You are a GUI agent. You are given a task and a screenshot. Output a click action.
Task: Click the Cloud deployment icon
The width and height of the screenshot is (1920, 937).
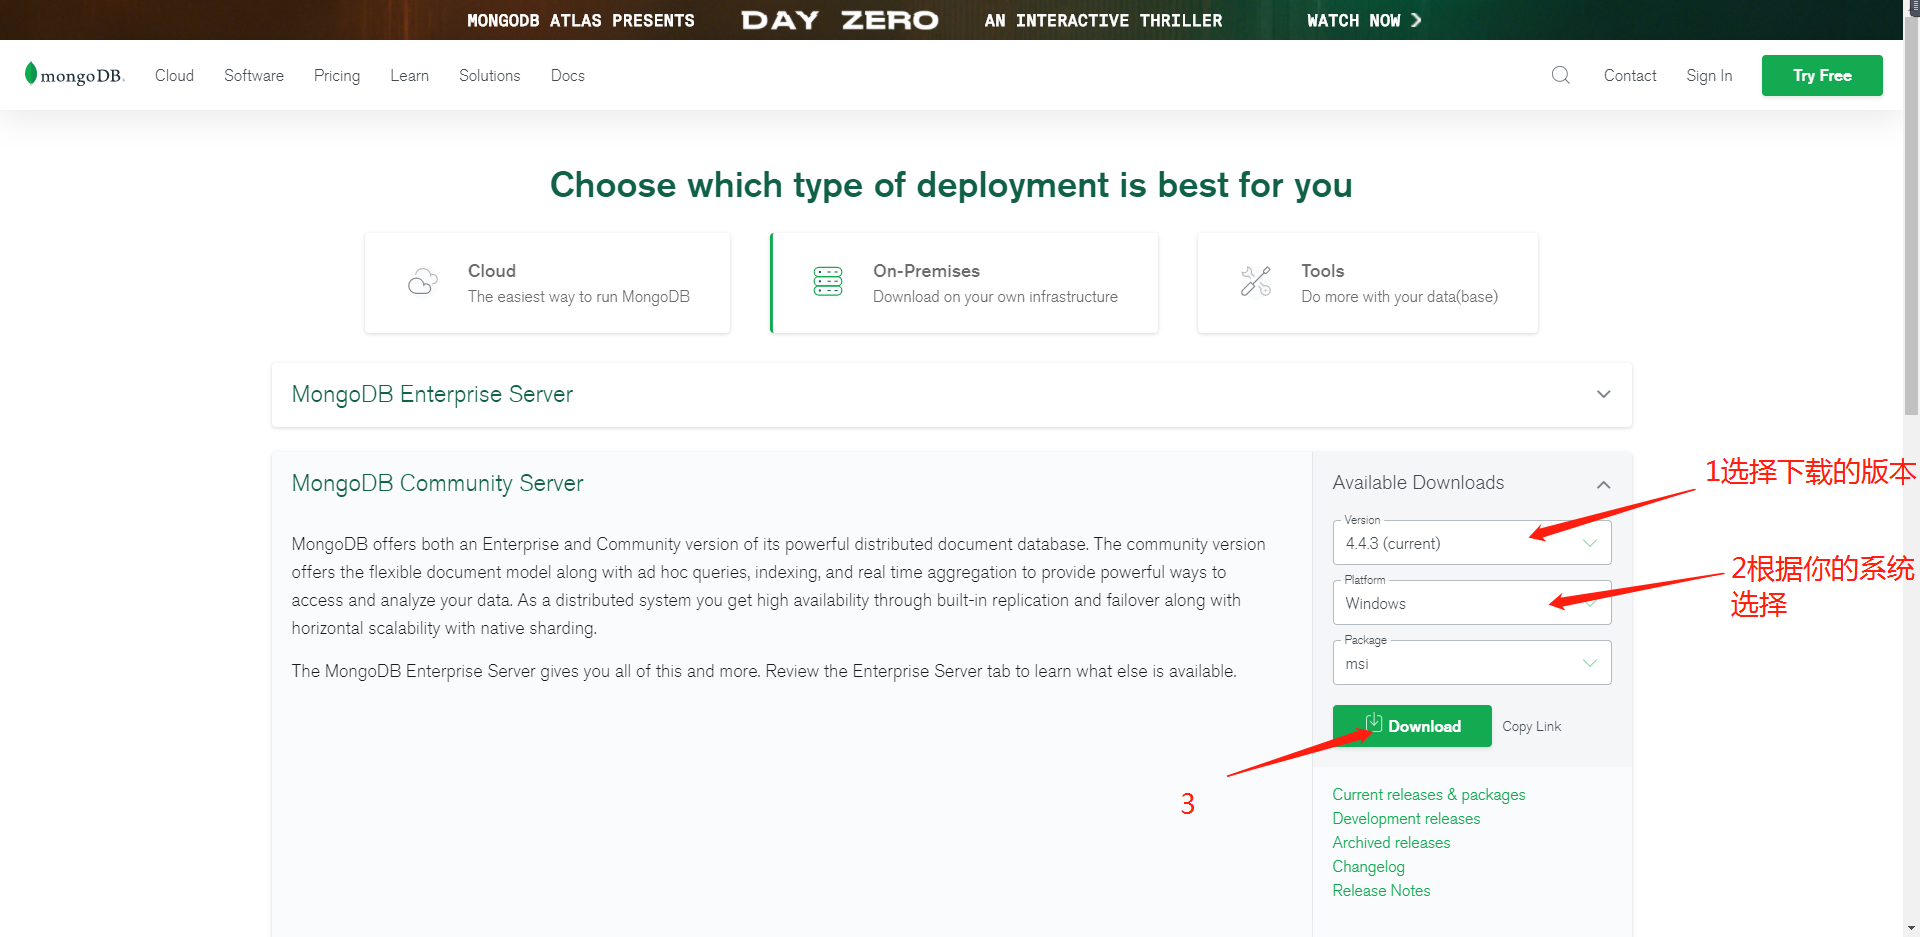(423, 282)
